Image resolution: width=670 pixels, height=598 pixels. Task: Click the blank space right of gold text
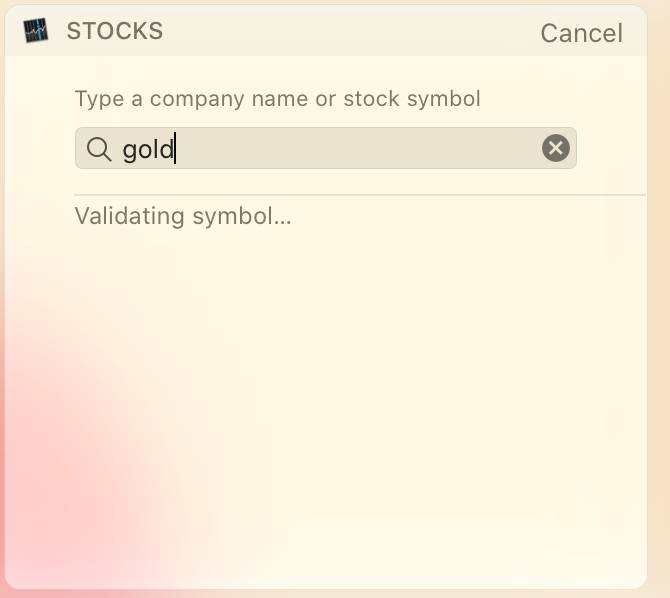click(x=355, y=148)
